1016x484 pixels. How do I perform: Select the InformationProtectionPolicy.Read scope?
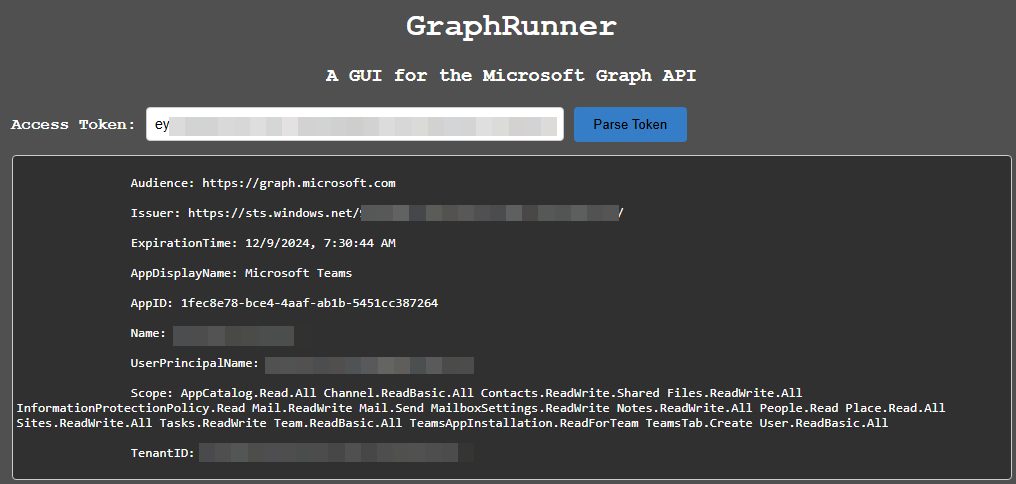click(x=131, y=408)
